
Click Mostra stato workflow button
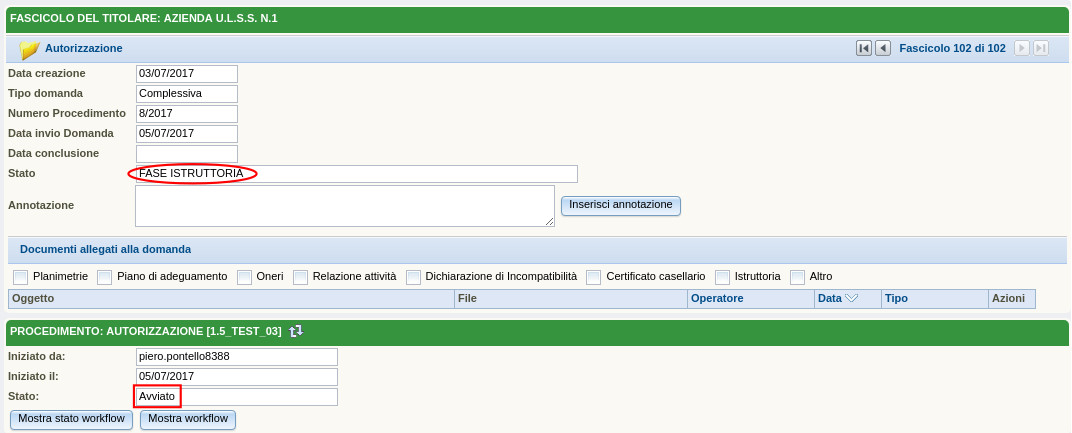point(71,419)
